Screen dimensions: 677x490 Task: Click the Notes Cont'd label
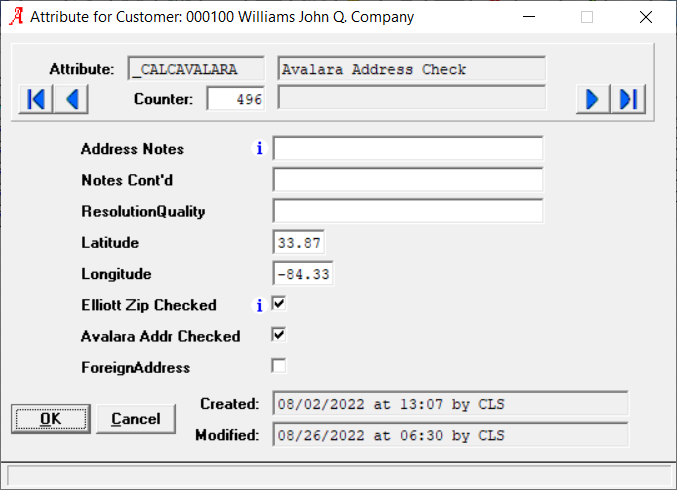(x=127, y=180)
